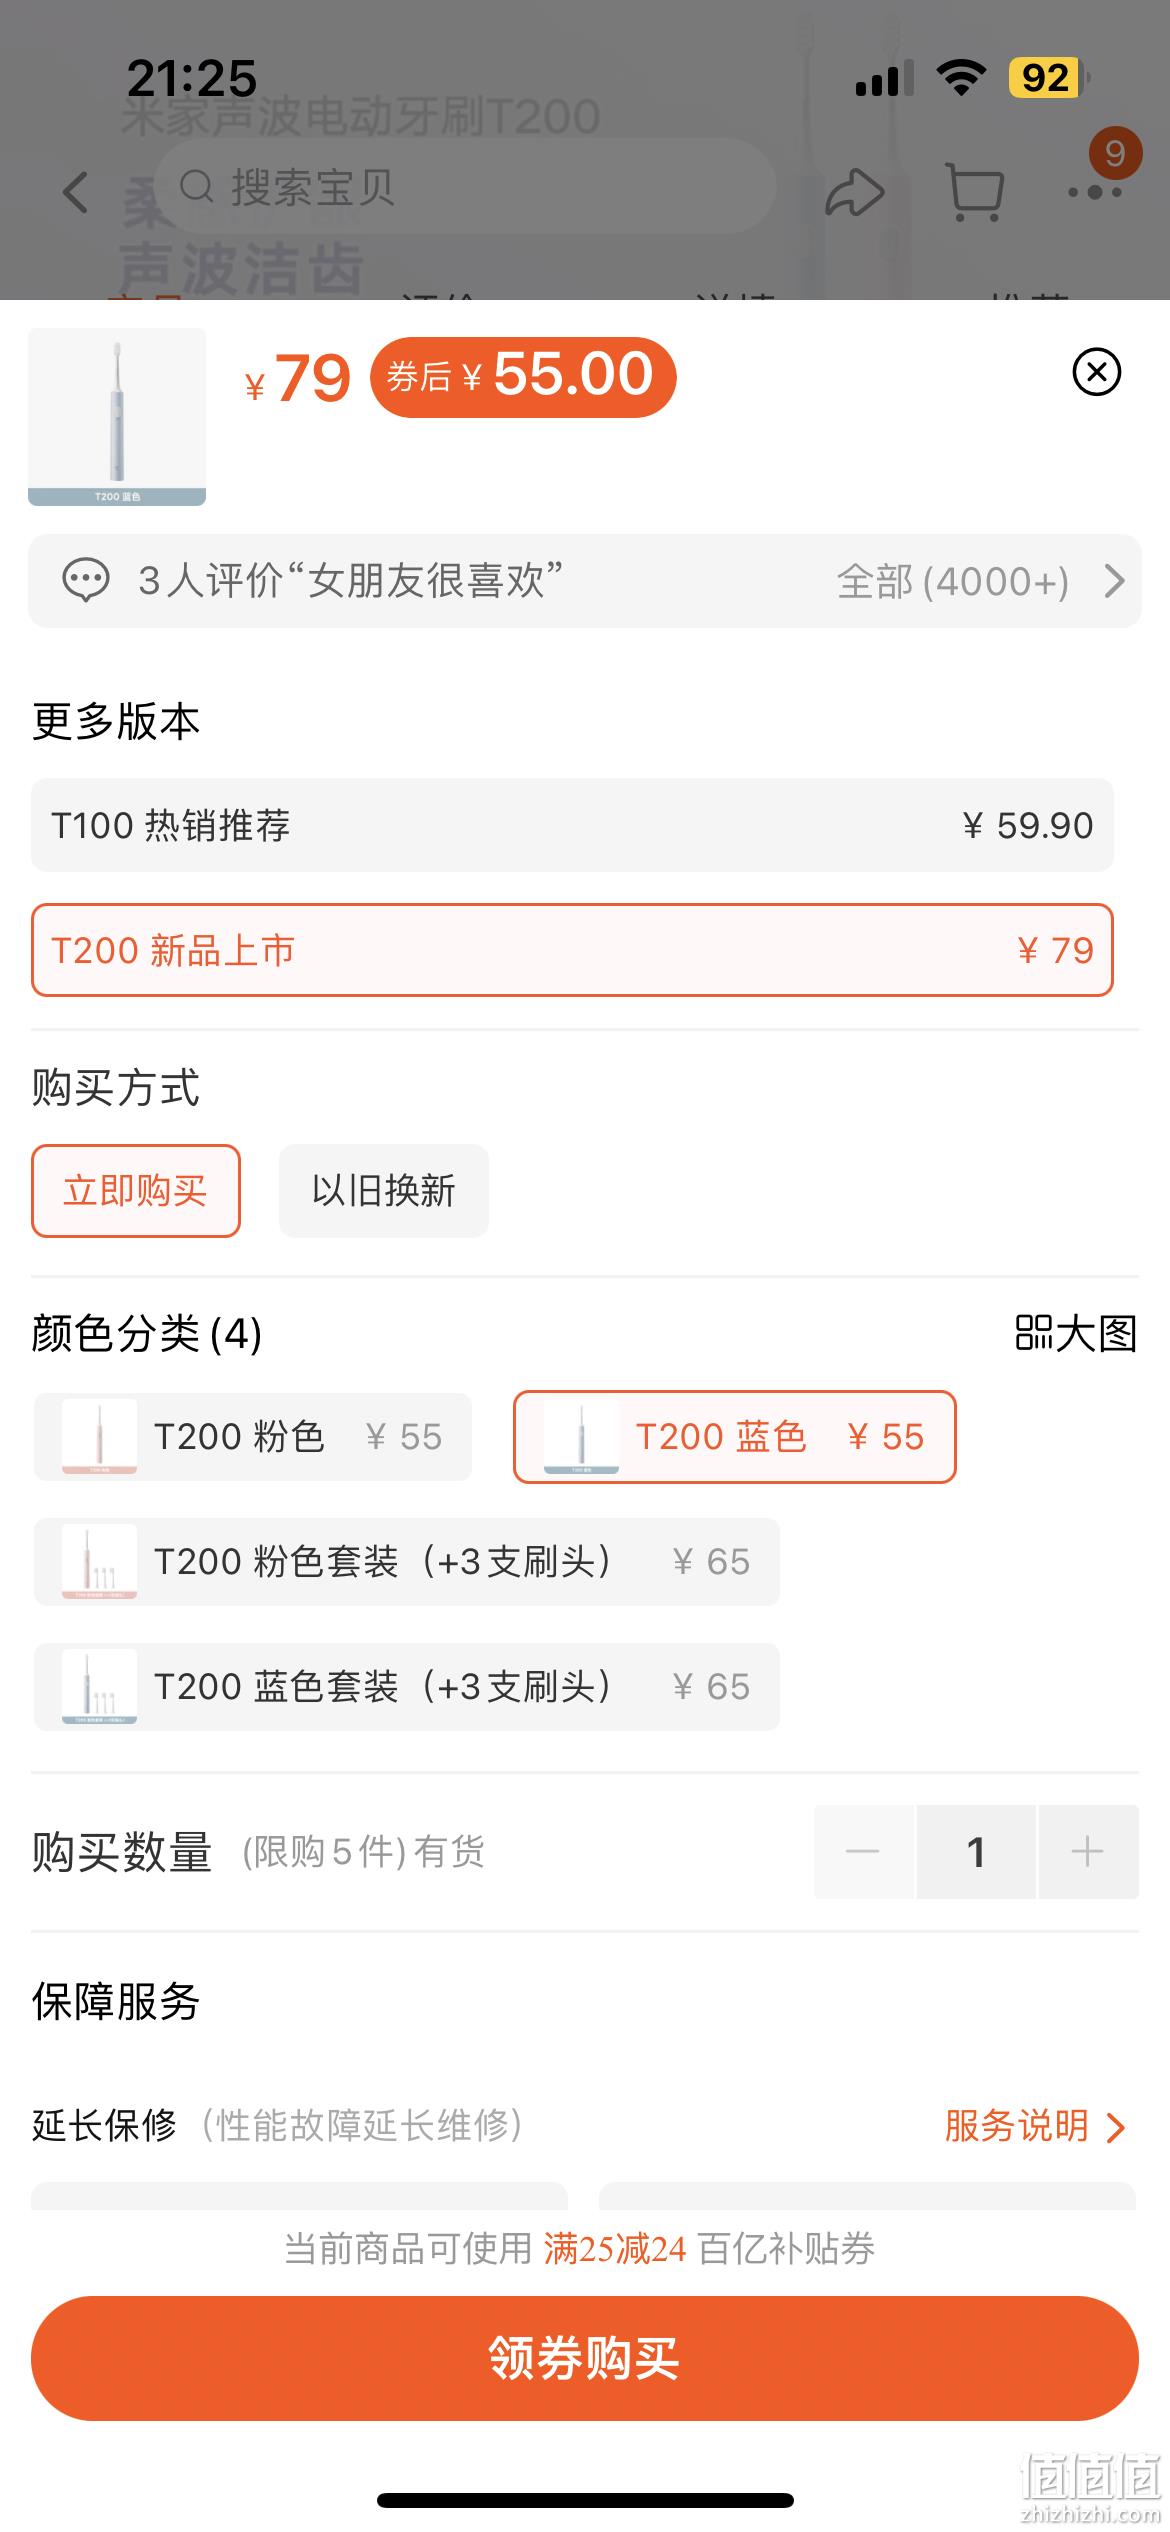Open the three-dot more menu
This screenshot has width=1170, height=2532.
pos(1094,192)
